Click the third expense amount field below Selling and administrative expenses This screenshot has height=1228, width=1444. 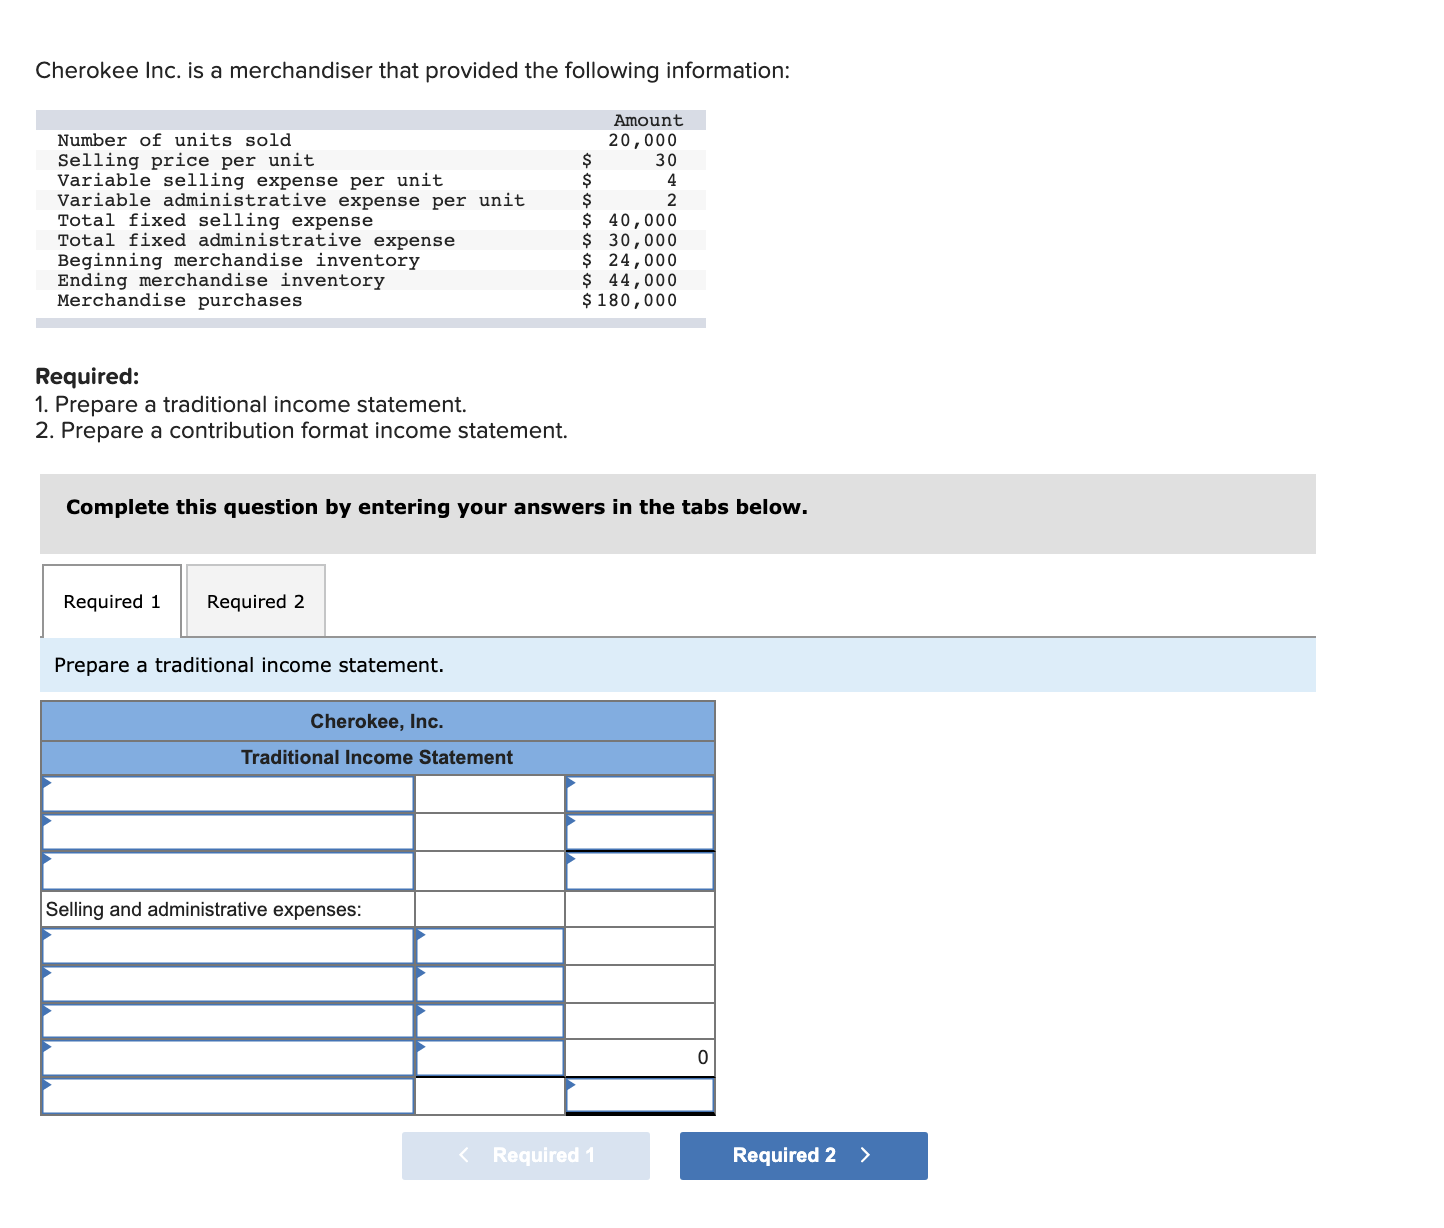490,1021
